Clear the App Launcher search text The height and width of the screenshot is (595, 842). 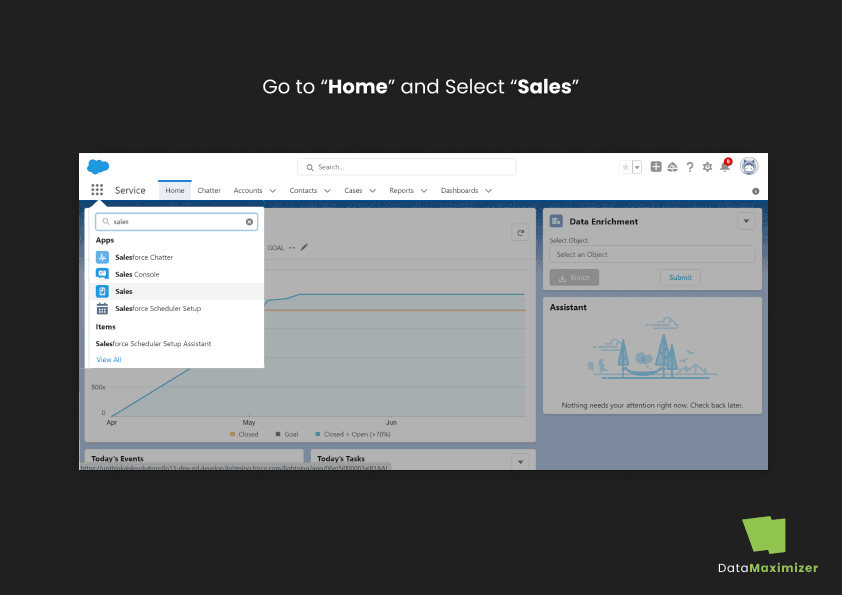(x=249, y=222)
